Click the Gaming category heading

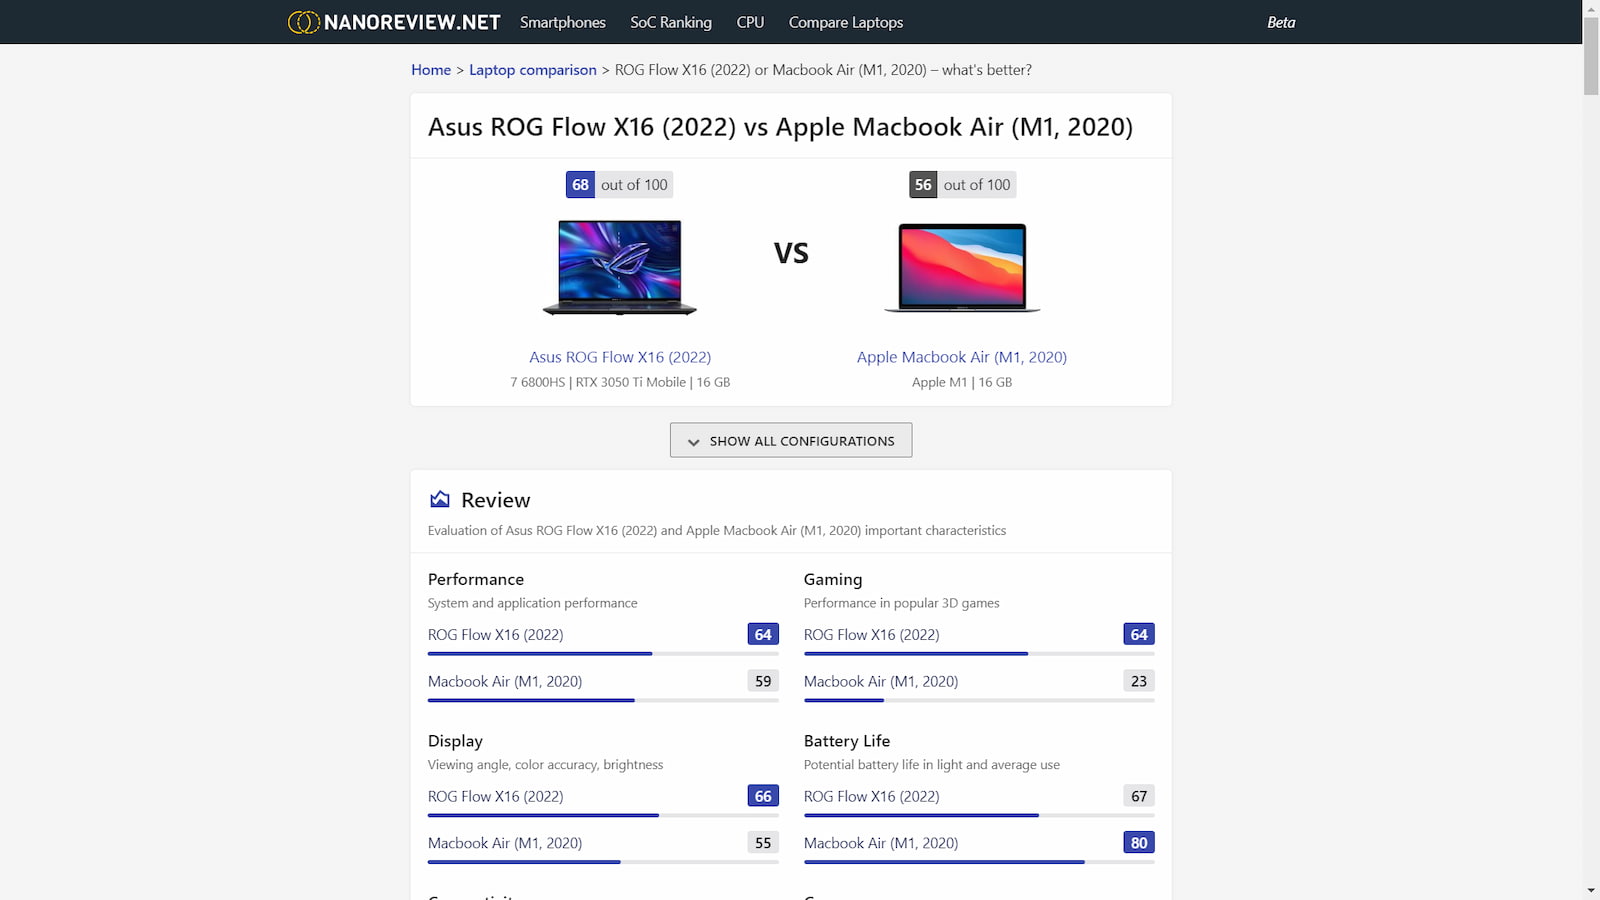[x=833, y=579]
